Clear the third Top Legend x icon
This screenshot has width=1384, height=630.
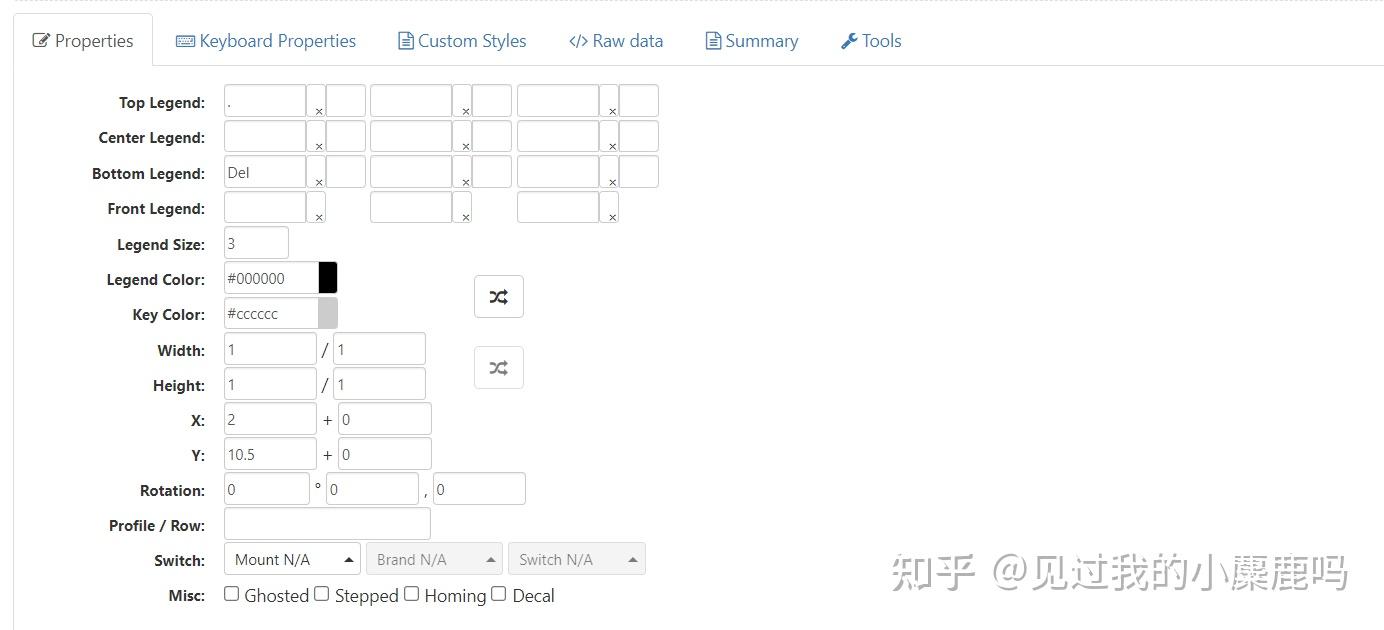[611, 110]
